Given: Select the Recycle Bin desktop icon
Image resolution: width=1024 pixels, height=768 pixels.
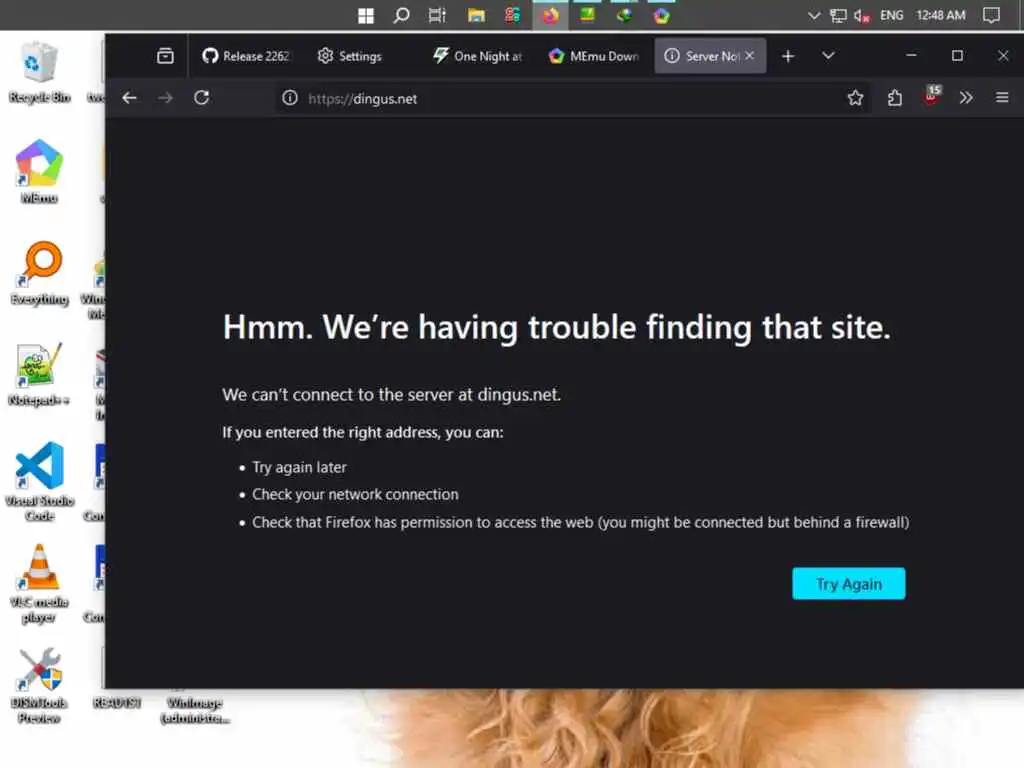Looking at the screenshot, I should (39, 73).
